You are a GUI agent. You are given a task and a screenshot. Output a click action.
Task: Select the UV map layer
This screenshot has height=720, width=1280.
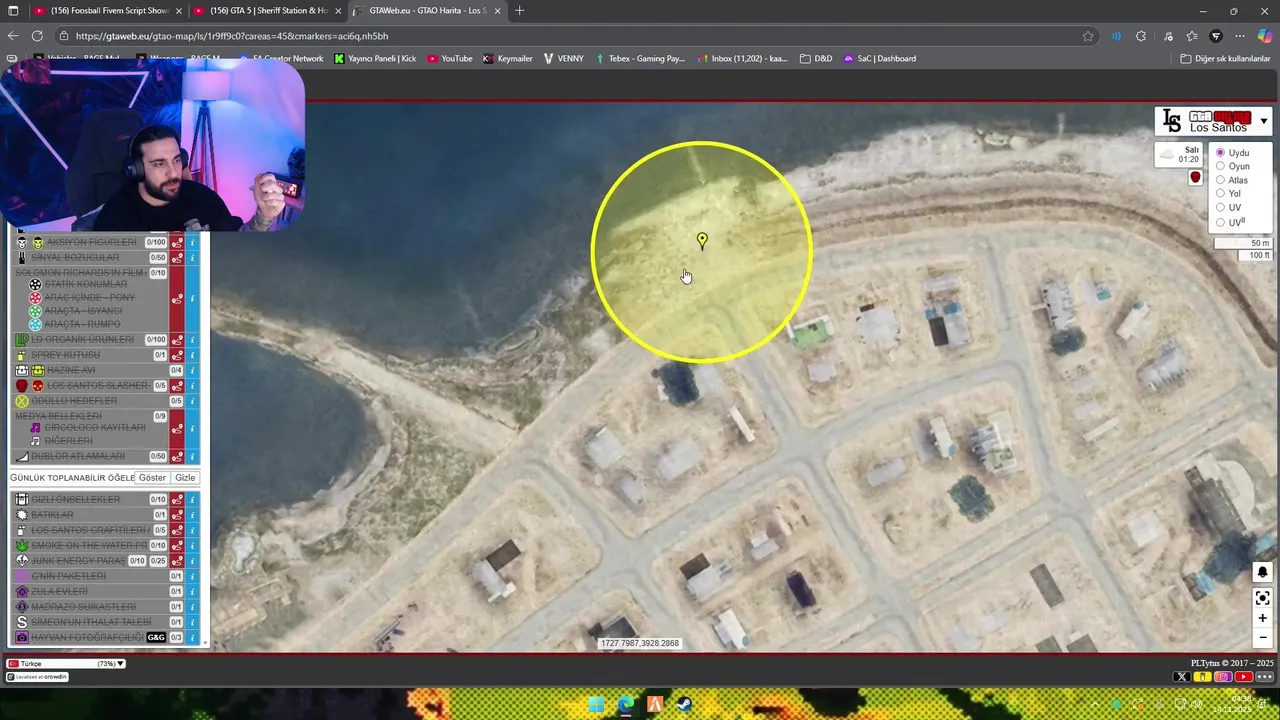tap(1220, 208)
